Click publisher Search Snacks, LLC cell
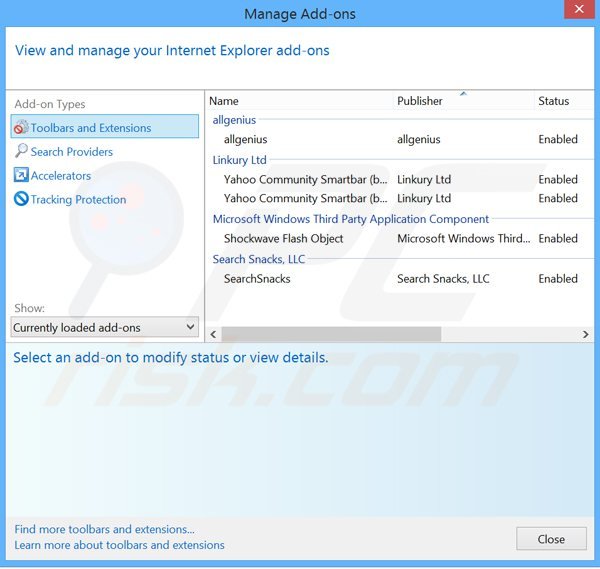 point(443,279)
